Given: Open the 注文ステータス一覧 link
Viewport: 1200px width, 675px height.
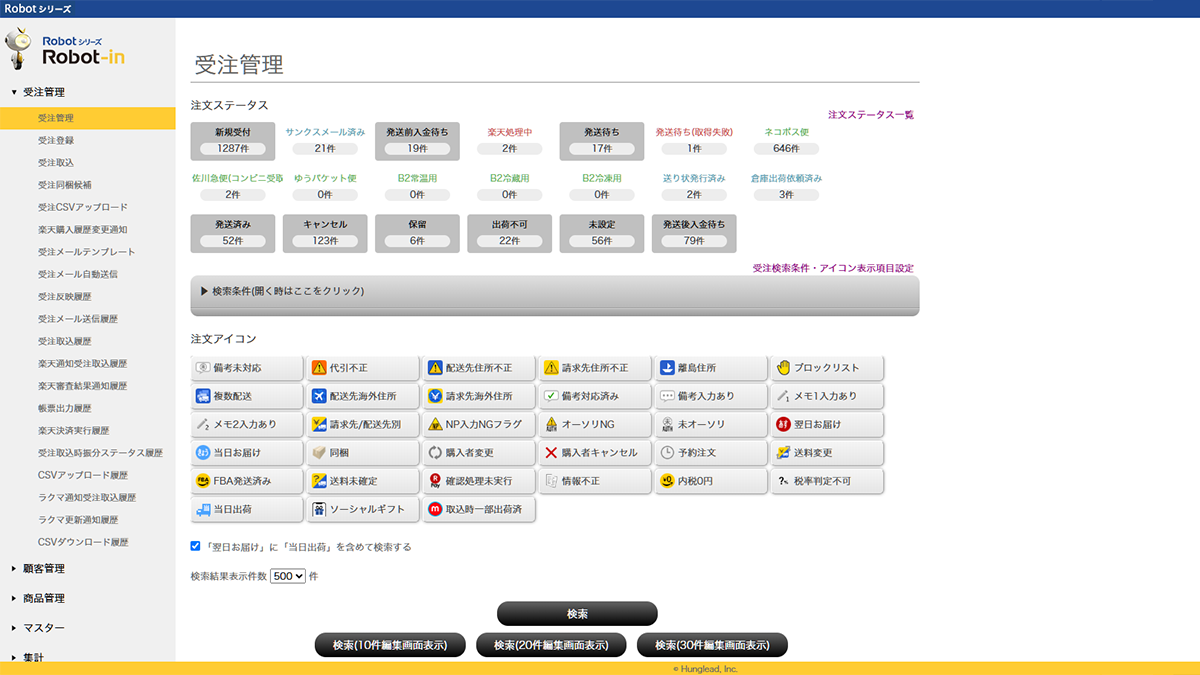Looking at the screenshot, I should pos(871,115).
